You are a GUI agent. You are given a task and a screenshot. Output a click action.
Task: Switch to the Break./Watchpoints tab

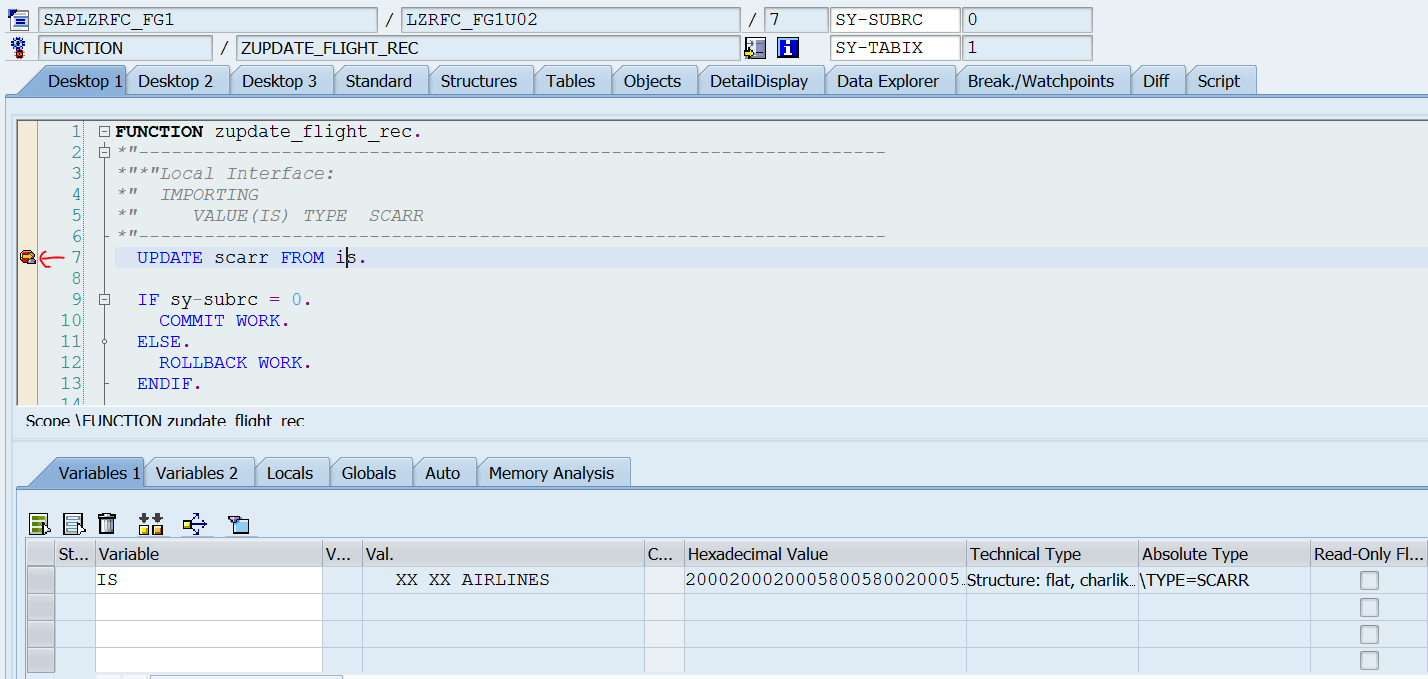click(x=1043, y=80)
